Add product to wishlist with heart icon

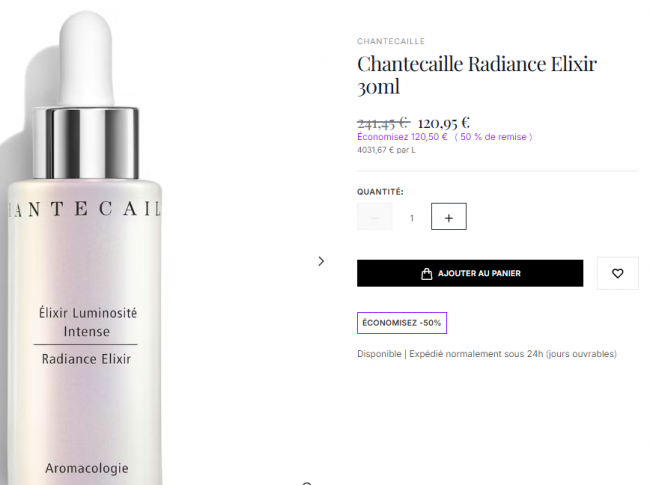coord(617,273)
